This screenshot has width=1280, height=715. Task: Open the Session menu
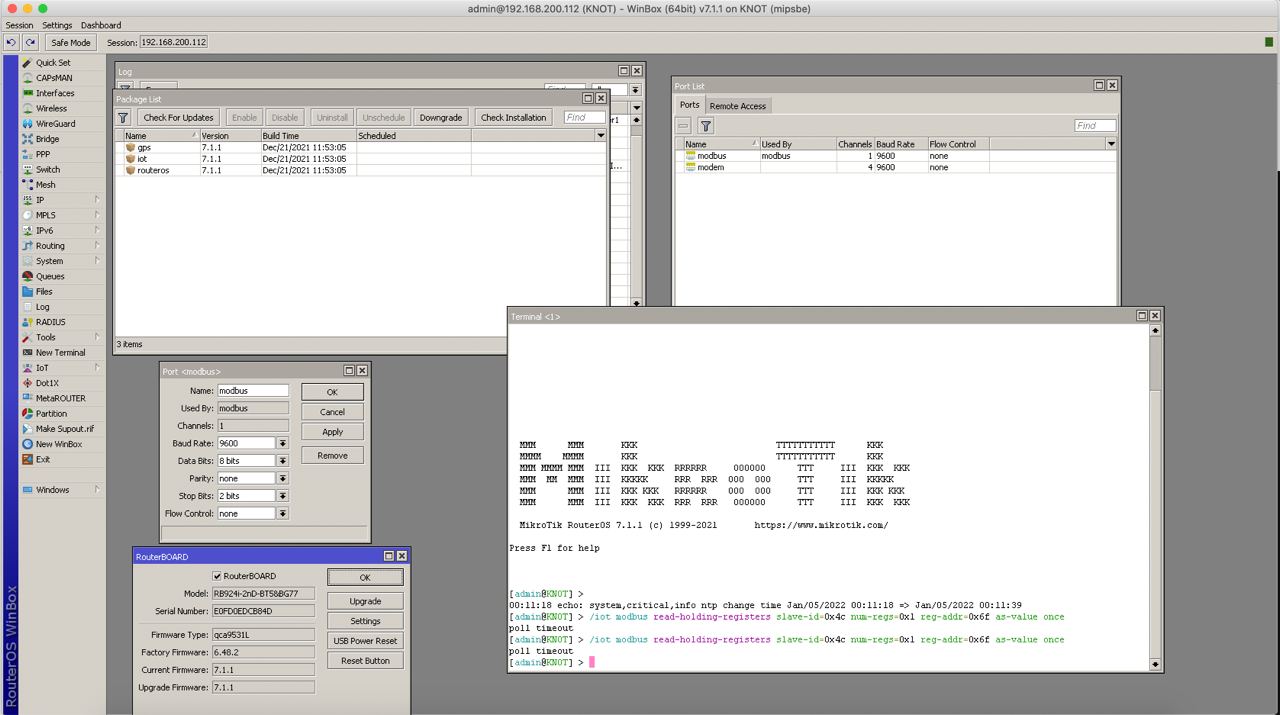tap(19, 25)
